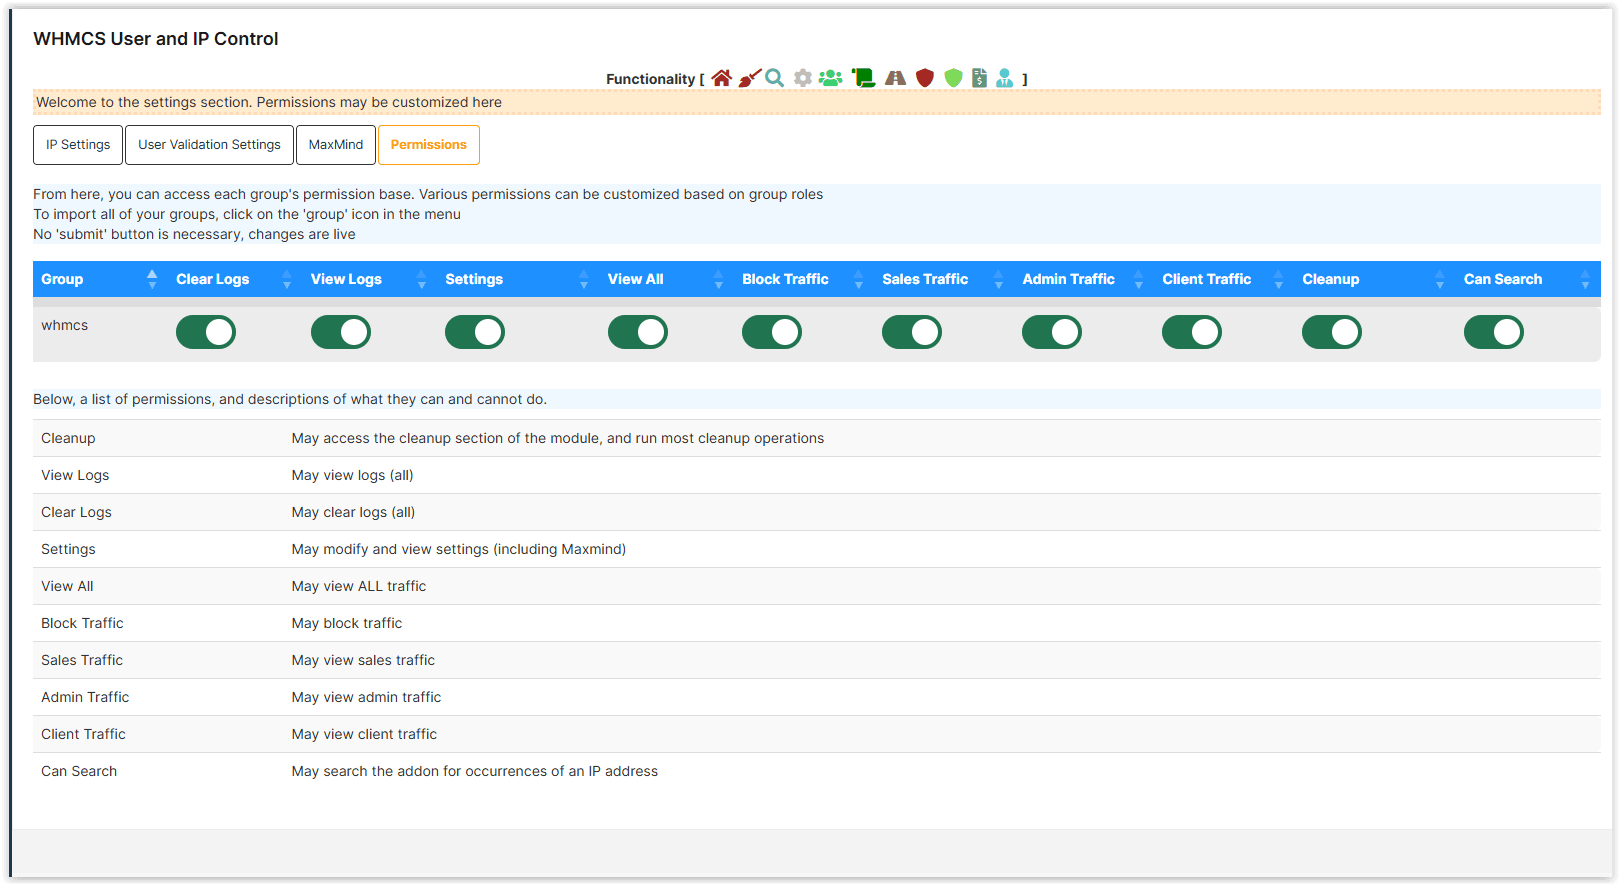This screenshot has height=885, width=1620.
Task: Toggle Admin Traffic permission for whmcs
Action: coord(1052,332)
